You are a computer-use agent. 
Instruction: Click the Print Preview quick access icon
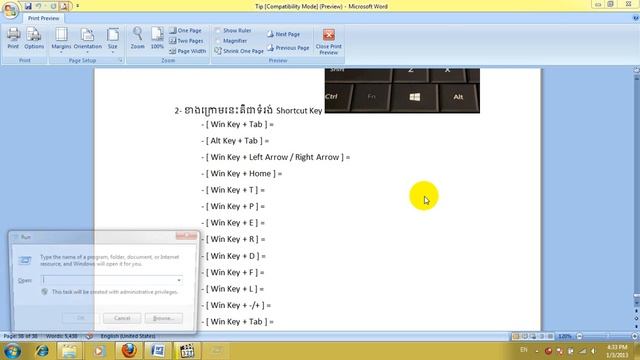click(64, 6)
